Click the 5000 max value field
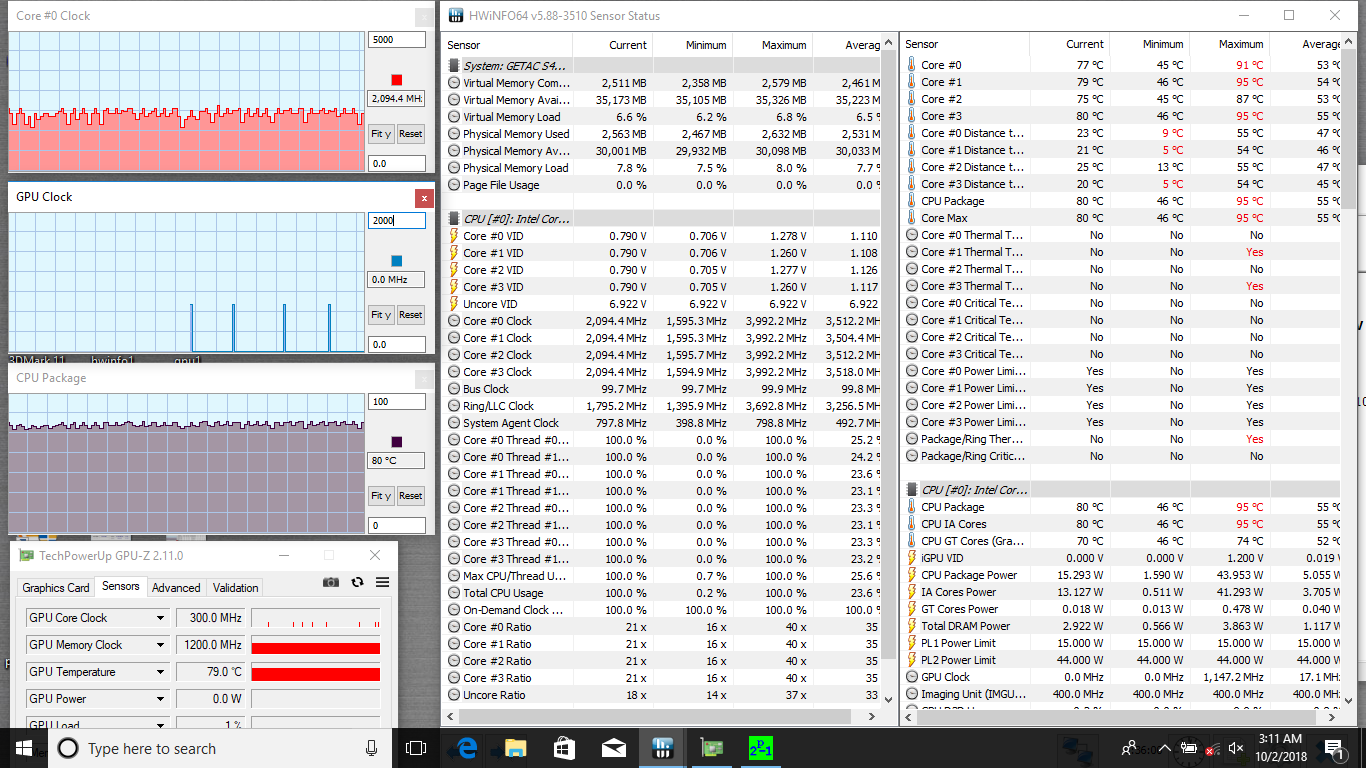1366x768 pixels. (x=396, y=40)
